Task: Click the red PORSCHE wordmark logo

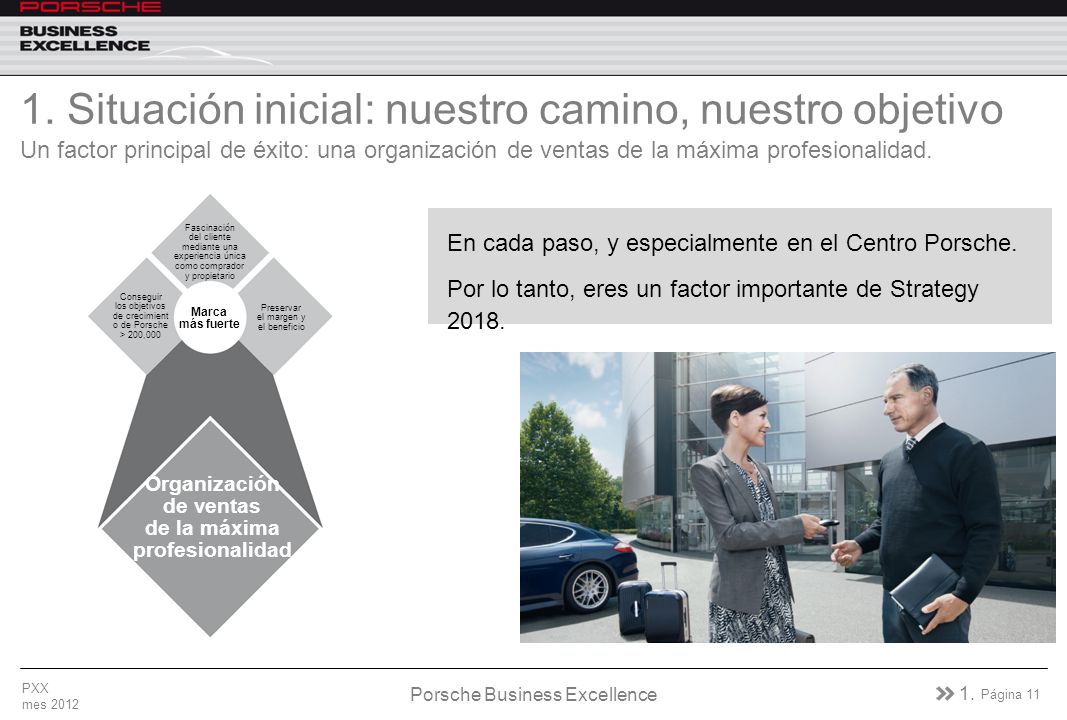Action: tap(90, 7)
